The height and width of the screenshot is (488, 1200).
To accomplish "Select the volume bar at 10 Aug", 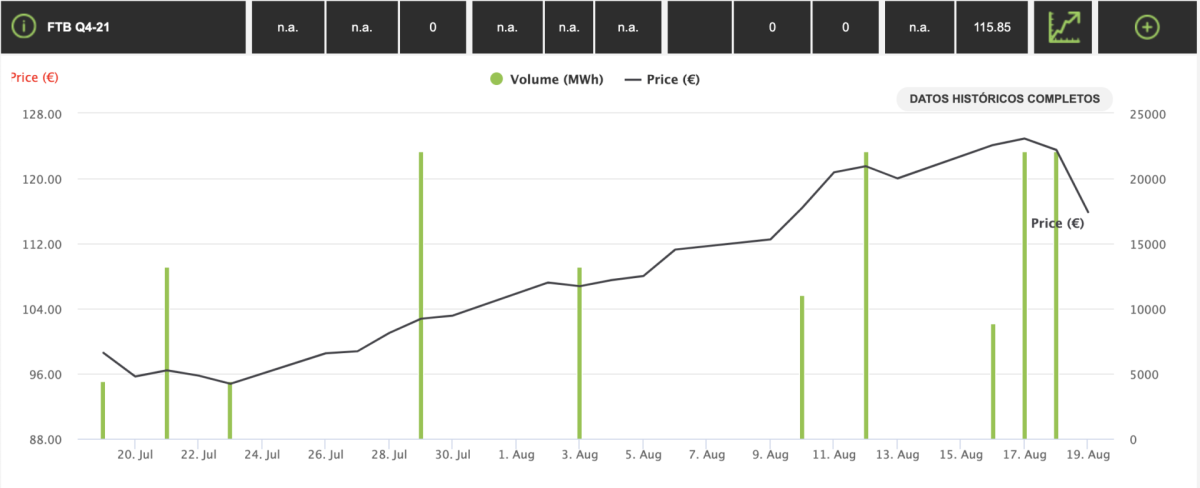I will coord(801,367).
